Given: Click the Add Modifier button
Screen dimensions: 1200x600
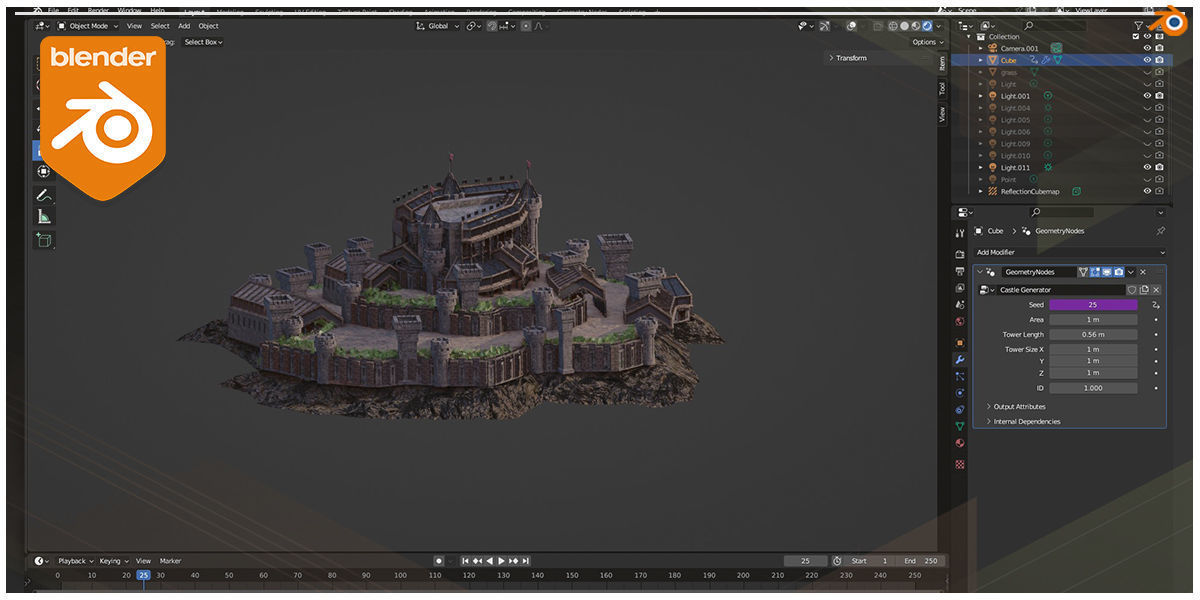Looking at the screenshot, I should pos(1065,252).
